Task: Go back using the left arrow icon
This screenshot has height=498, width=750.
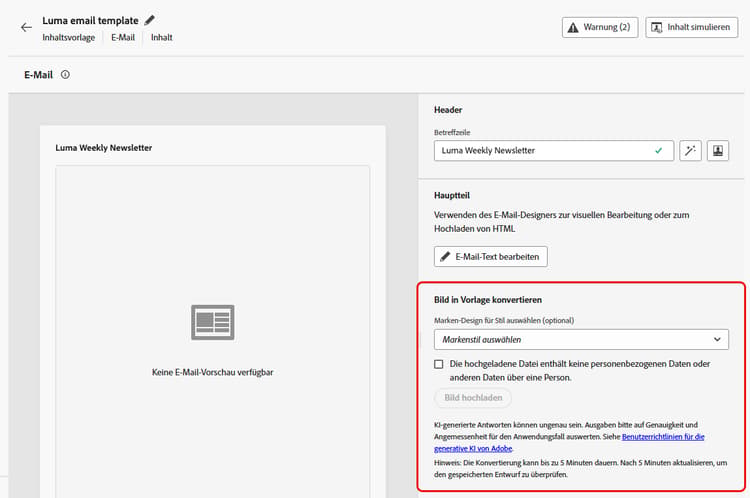Action: 26,27
